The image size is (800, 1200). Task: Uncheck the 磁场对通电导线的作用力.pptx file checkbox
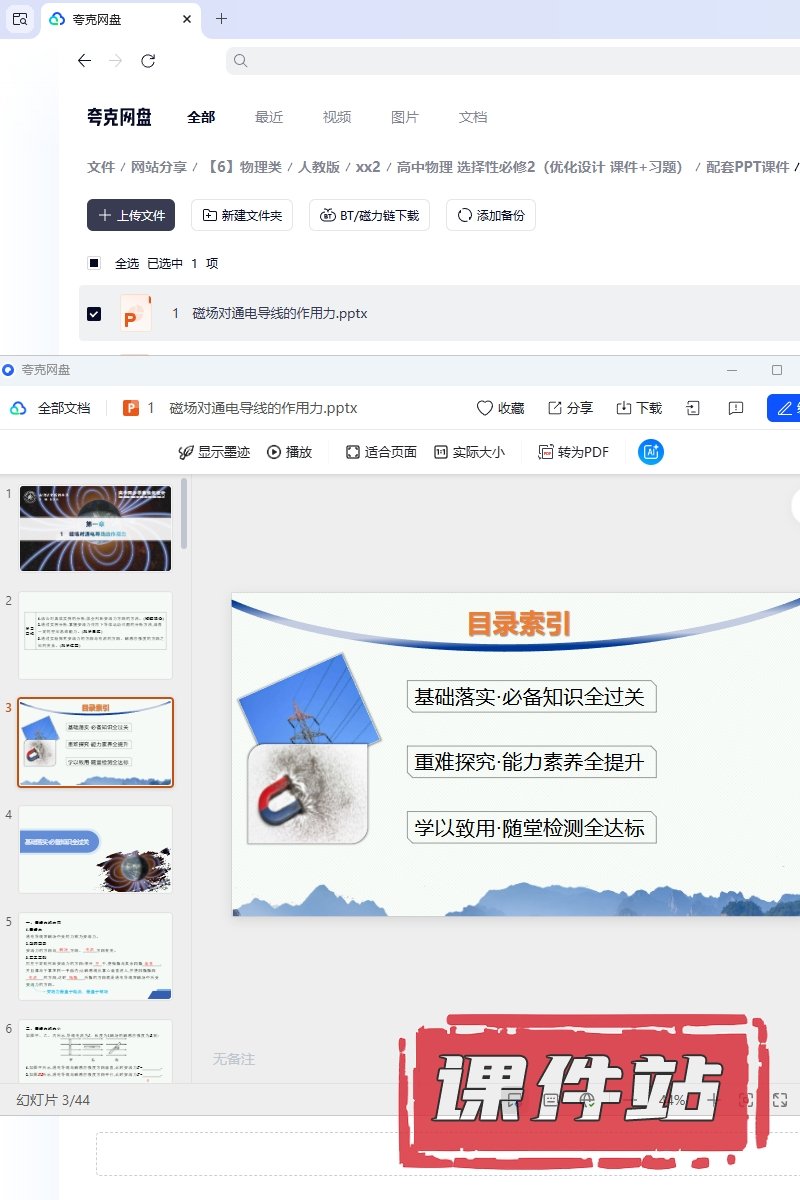click(x=94, y=313)
